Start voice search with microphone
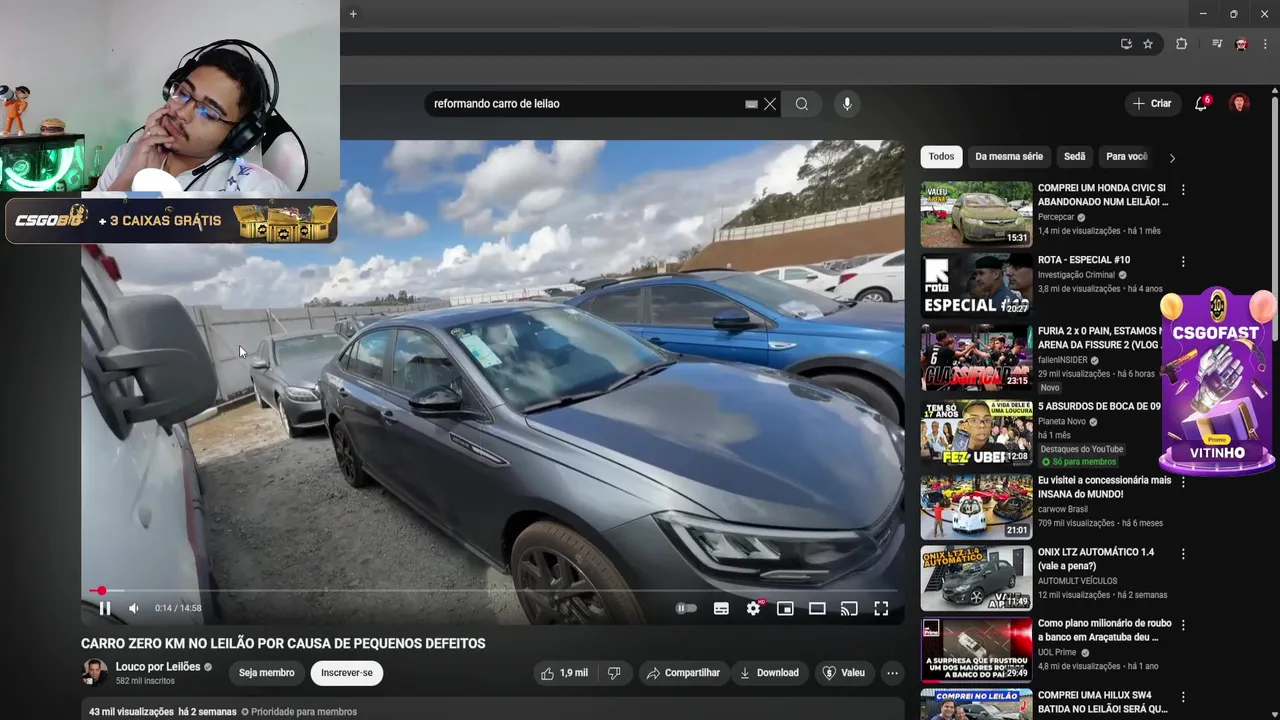 click(847, 104)
